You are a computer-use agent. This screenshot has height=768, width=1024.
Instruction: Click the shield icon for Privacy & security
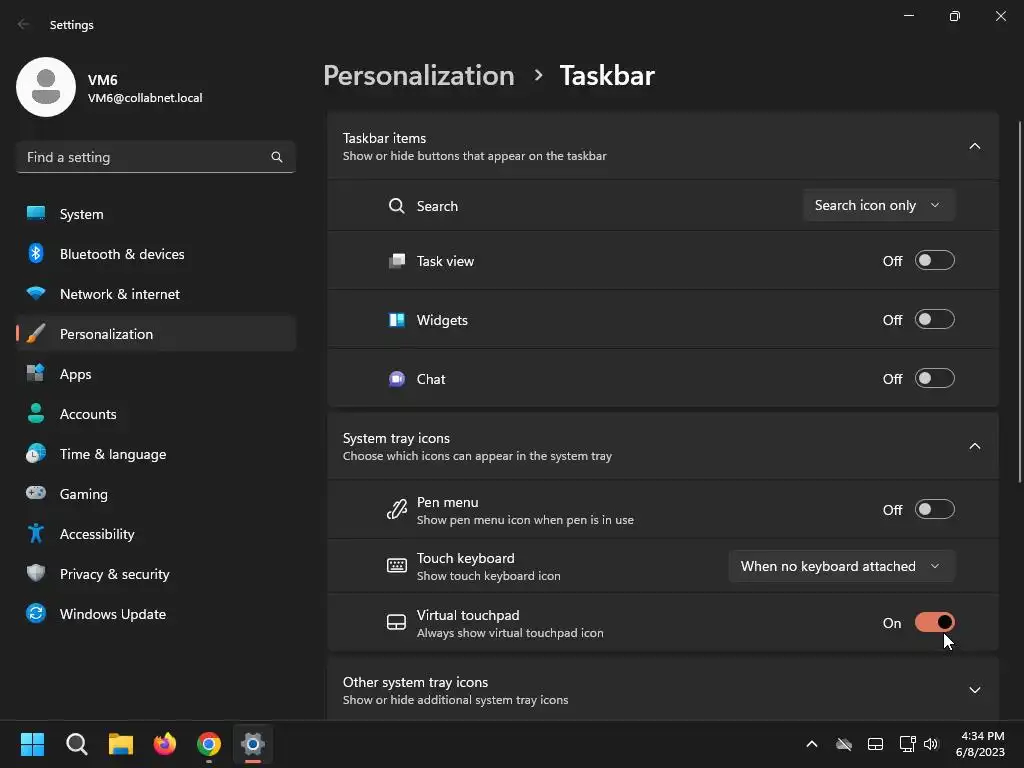tap(36, 573)
